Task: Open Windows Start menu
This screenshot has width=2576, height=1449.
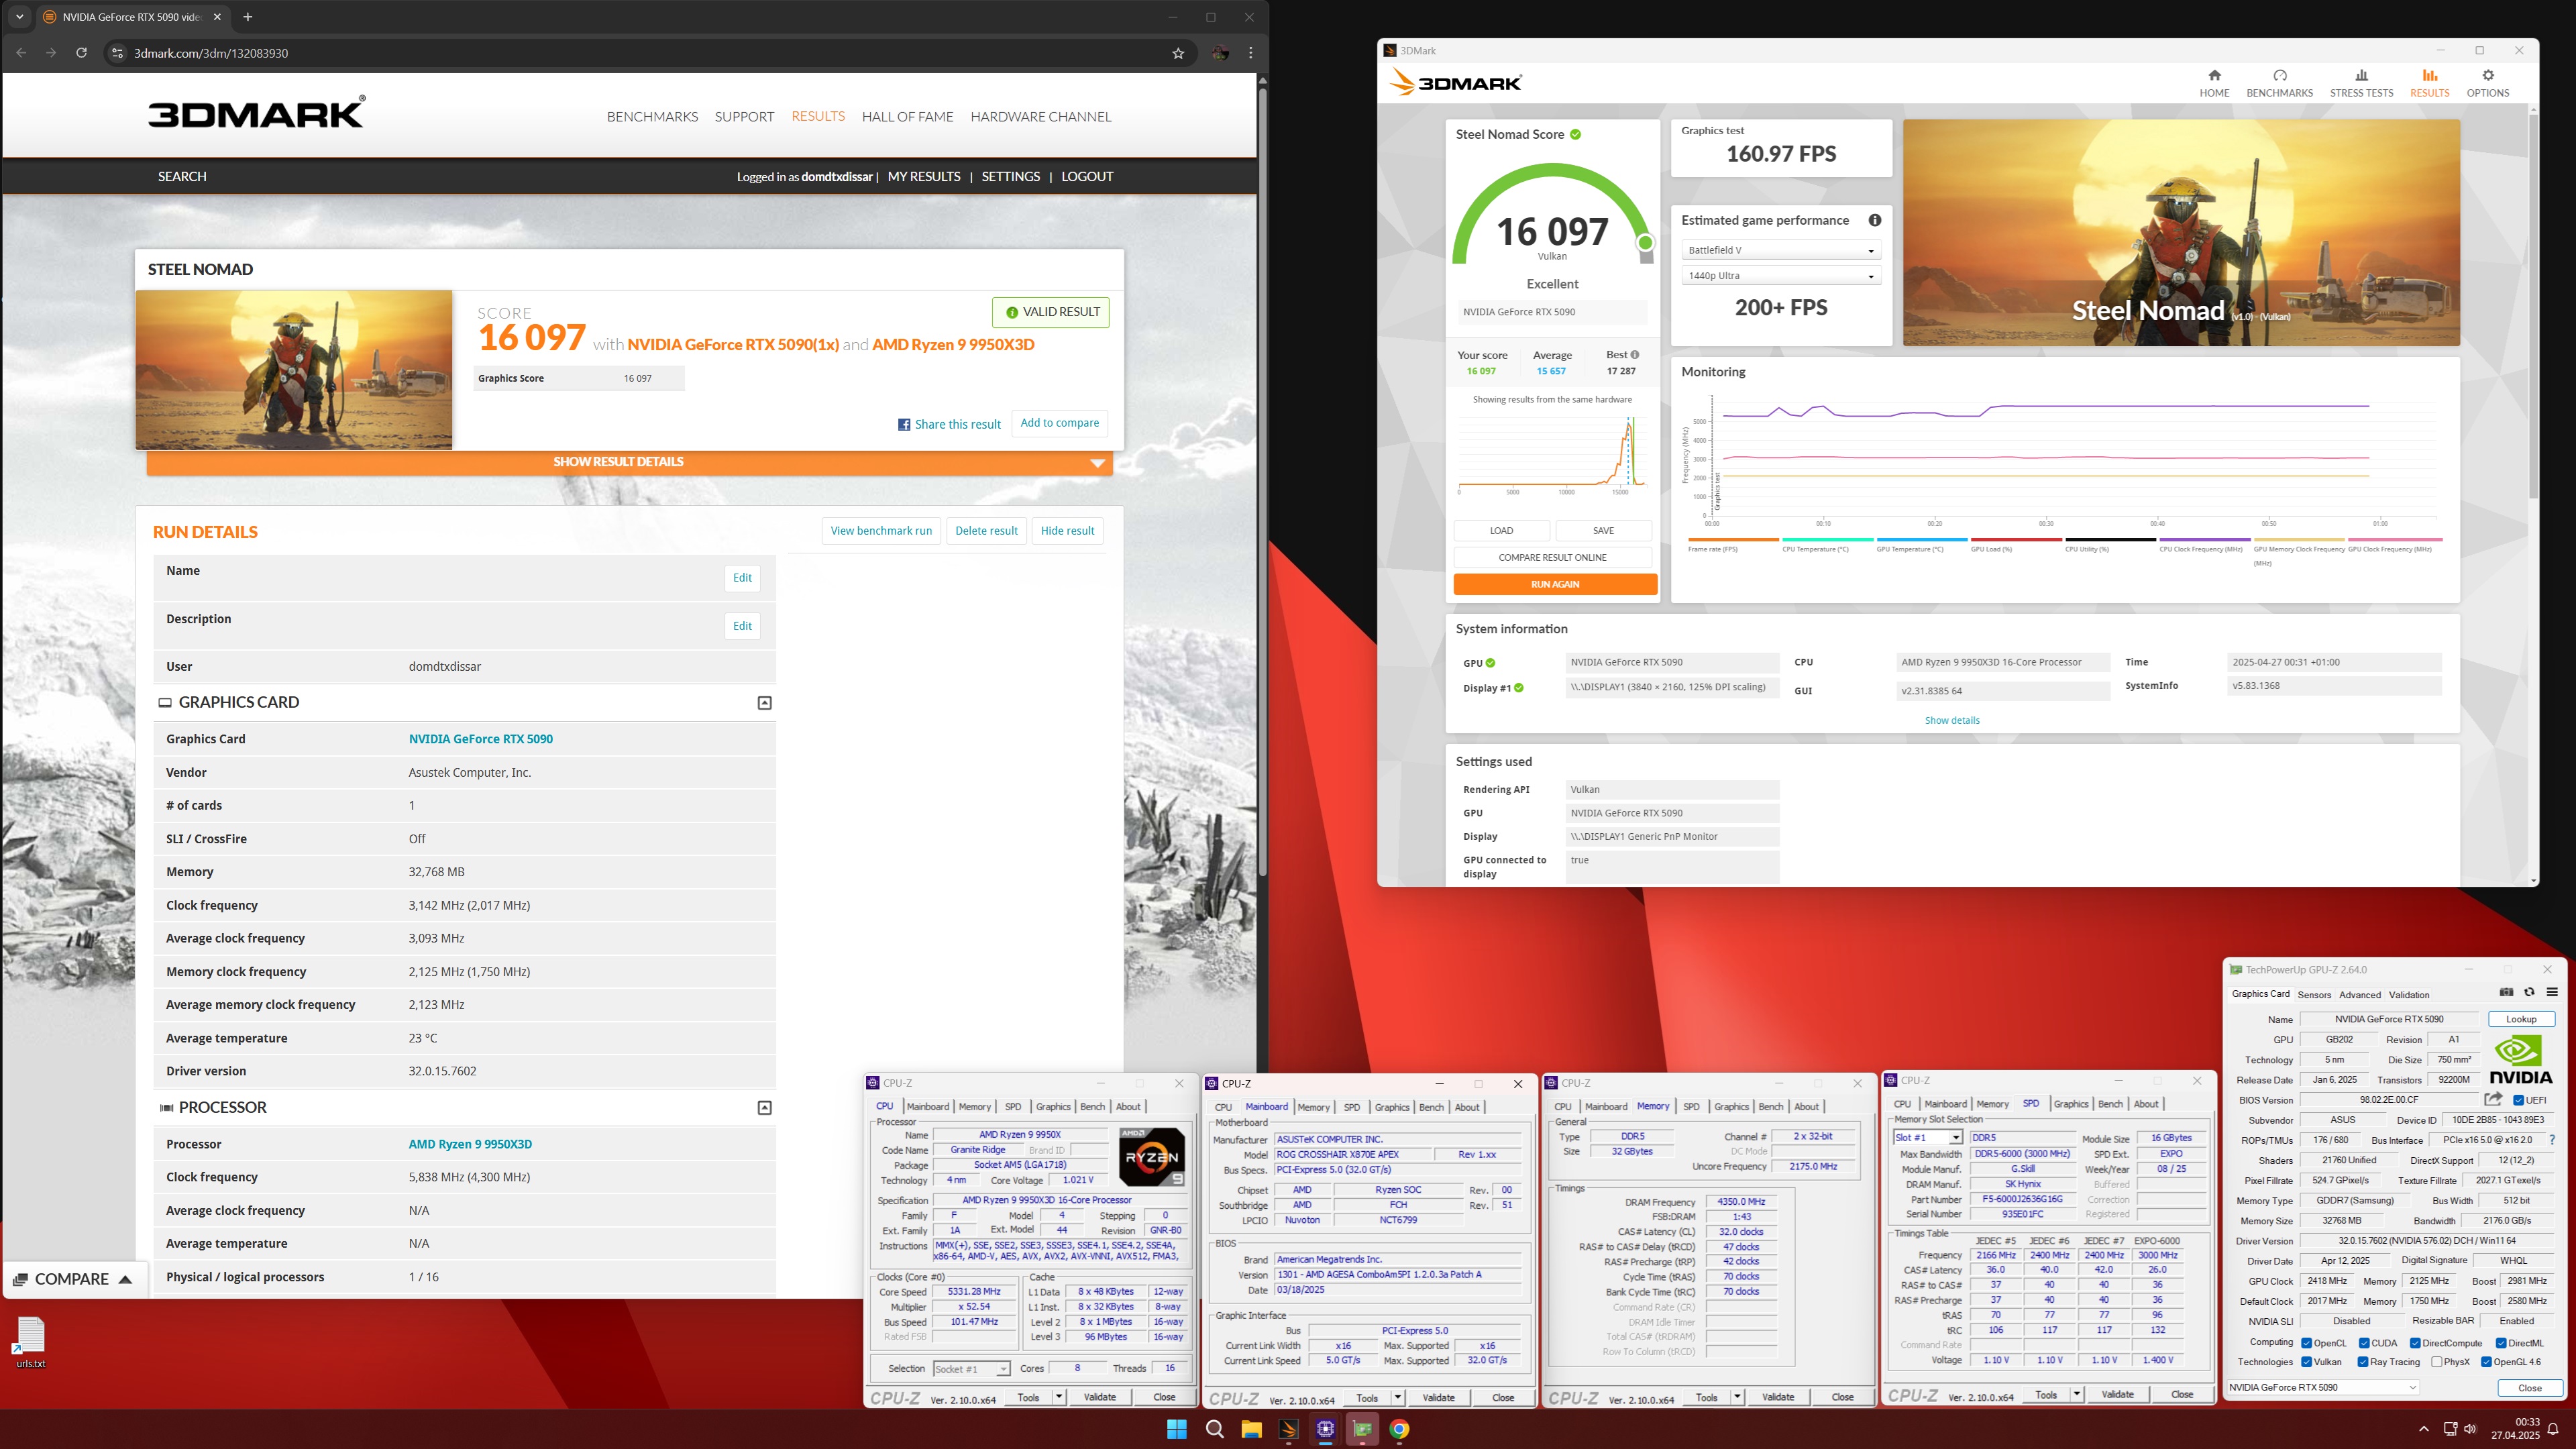Action: point(1176,1429)
